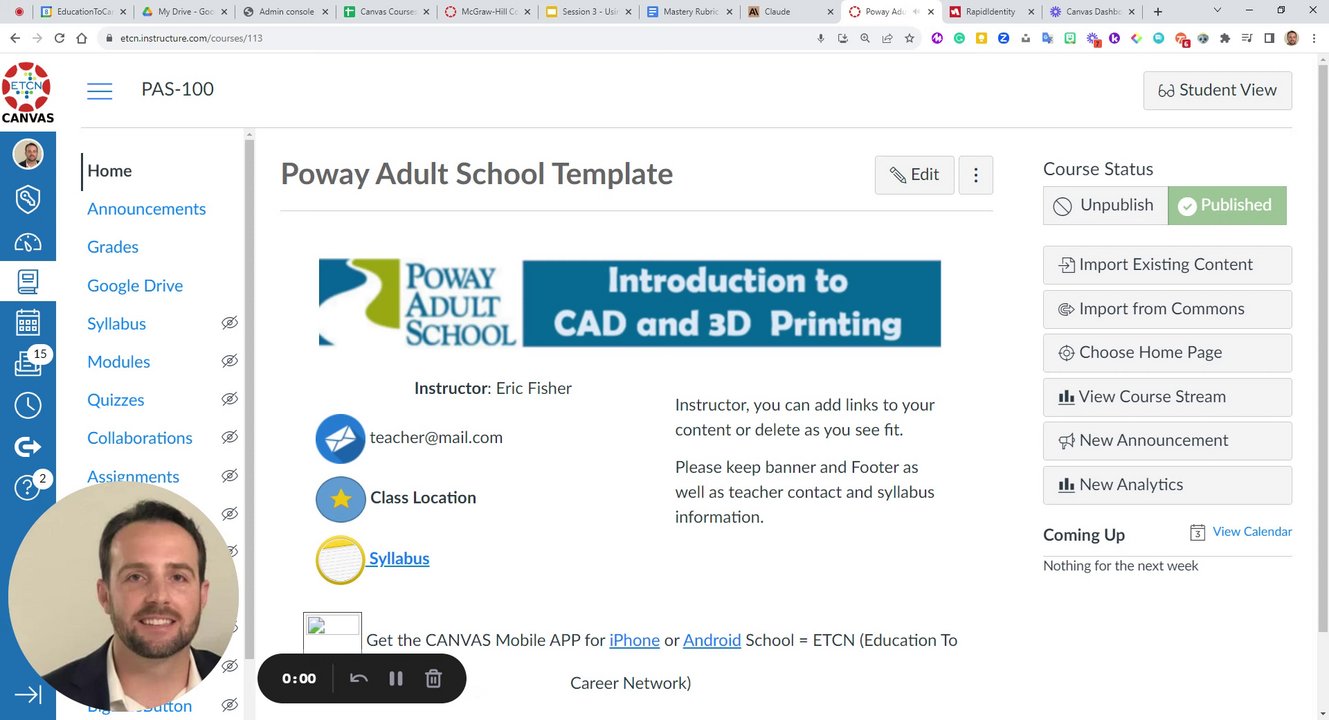Viewport: 1329px width, 720px height.
Task: Click Import Existing Content
Action: click(x=1167, y=265)
